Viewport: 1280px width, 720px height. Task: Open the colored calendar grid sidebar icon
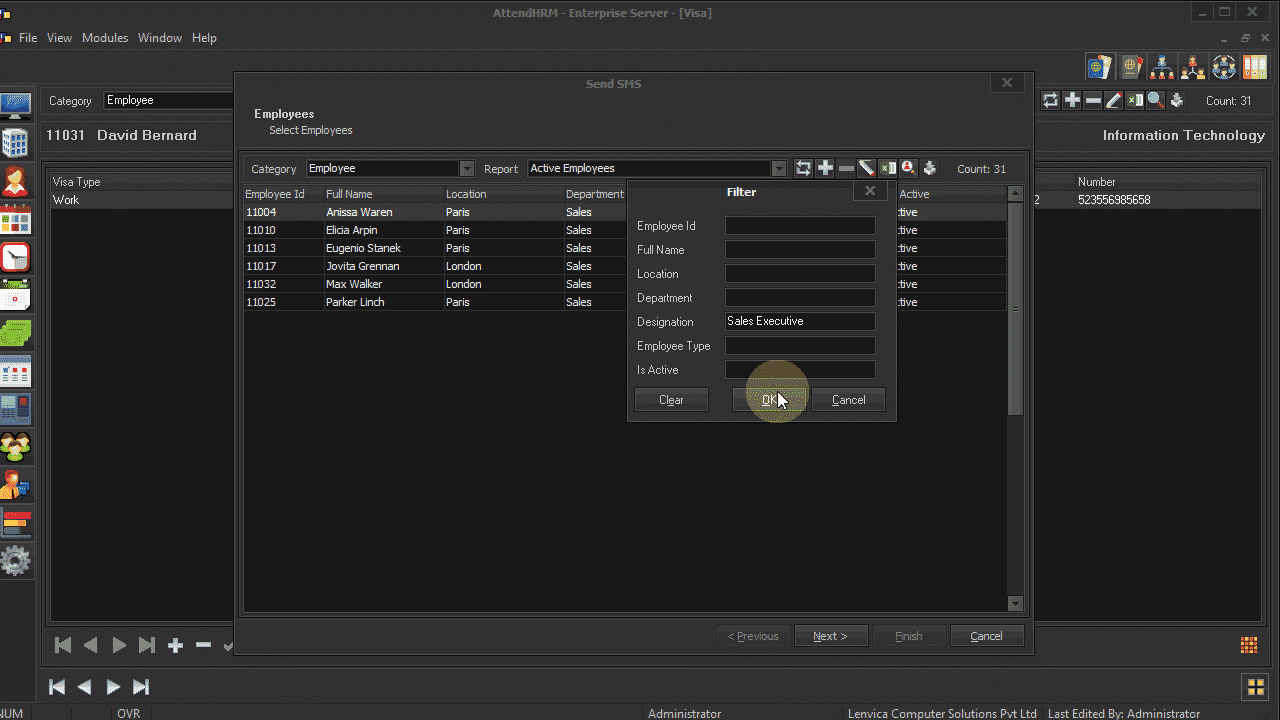point(15,219)
